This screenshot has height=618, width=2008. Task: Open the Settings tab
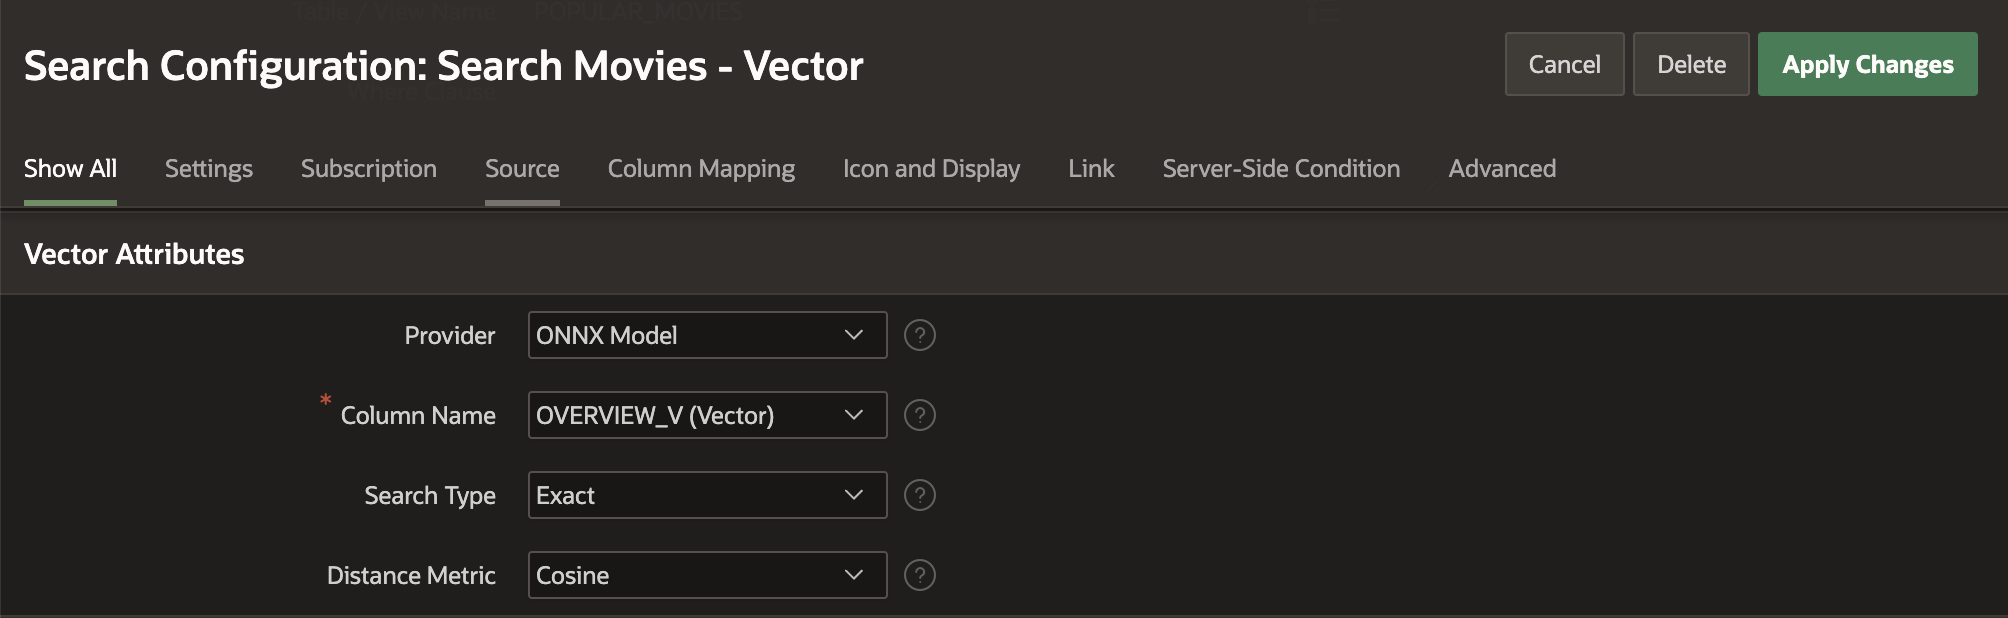click(x=208, y=168)
